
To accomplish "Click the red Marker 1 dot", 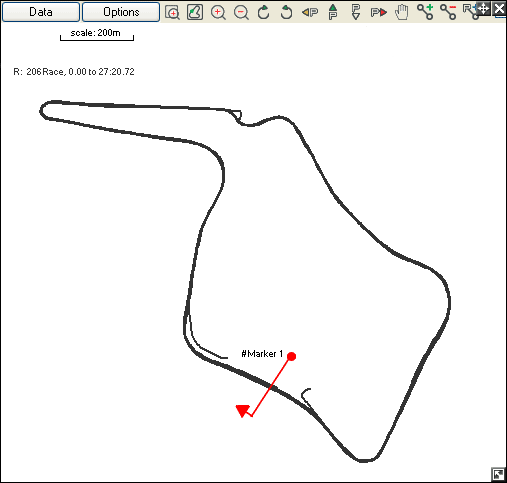I will tap(291, 356).
